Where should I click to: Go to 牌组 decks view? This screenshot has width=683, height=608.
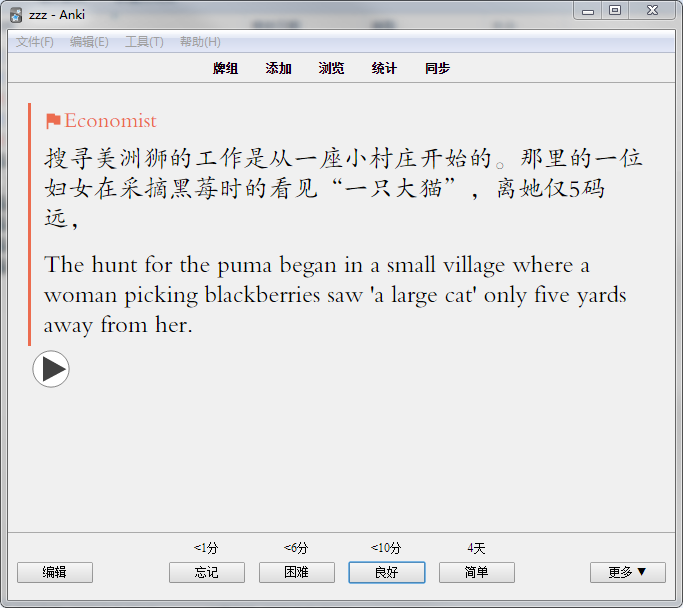click(x=225, y=68)
